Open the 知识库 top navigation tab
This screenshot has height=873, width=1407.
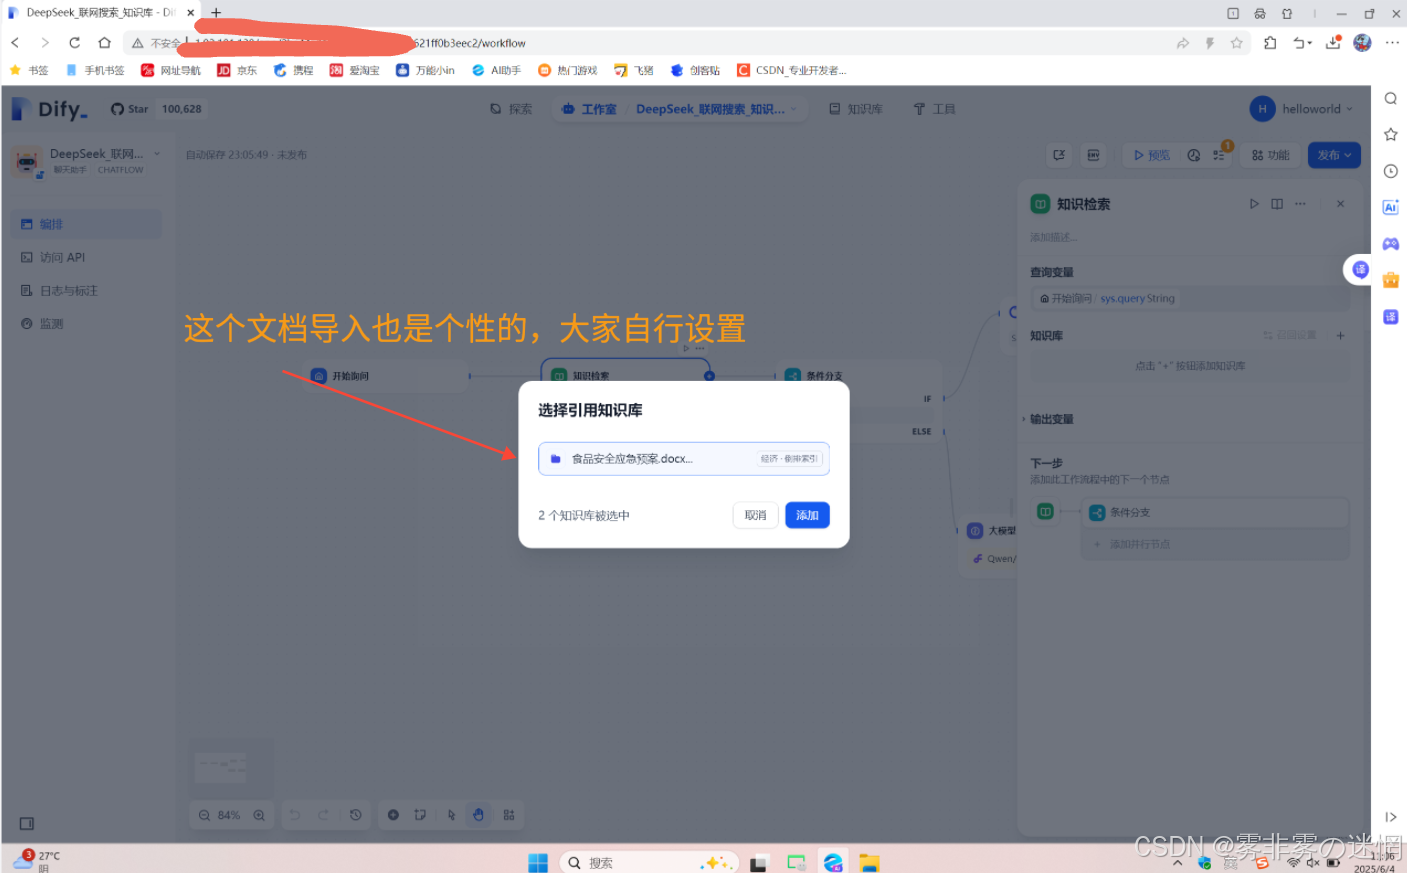(x=856, y=109)
